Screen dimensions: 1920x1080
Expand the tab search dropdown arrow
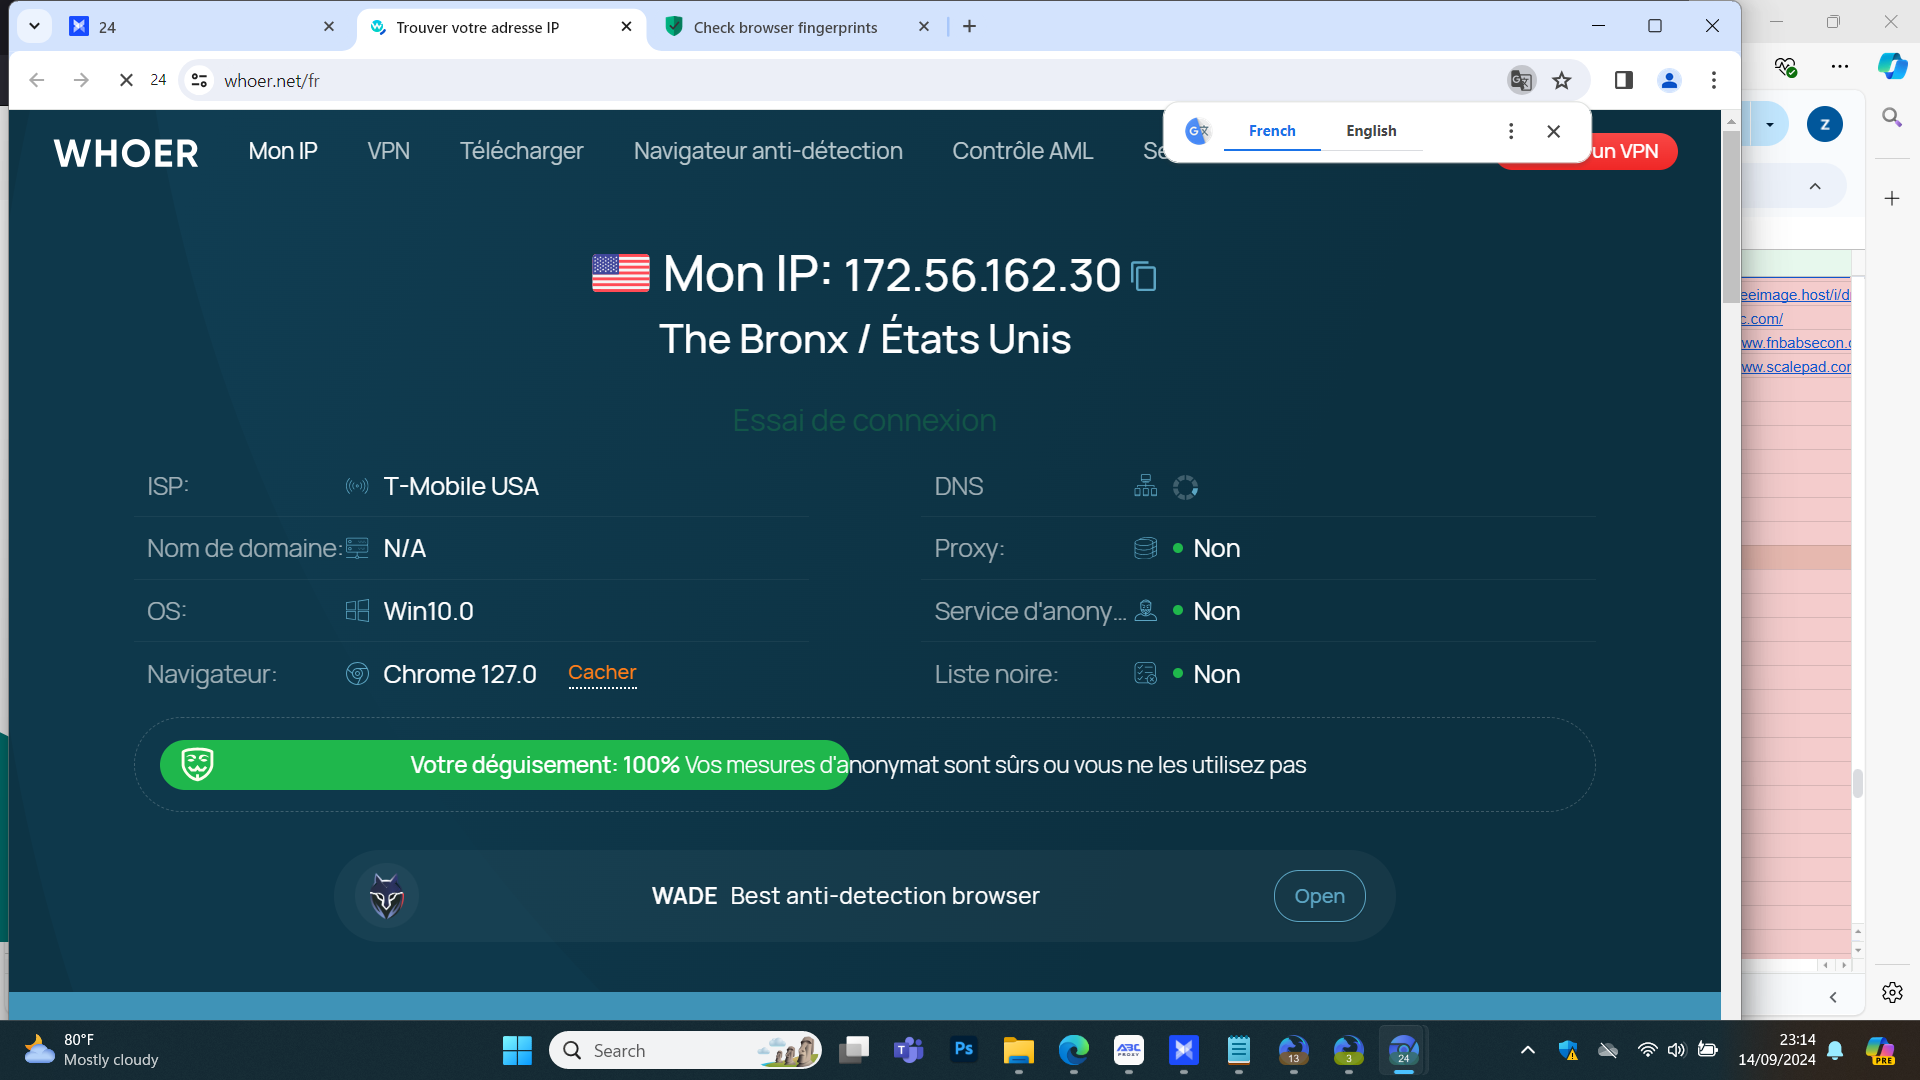34,26
